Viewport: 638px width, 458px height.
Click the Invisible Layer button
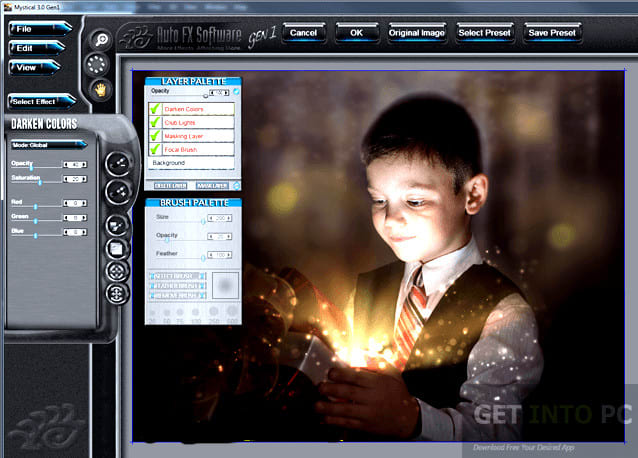point(212,186)
